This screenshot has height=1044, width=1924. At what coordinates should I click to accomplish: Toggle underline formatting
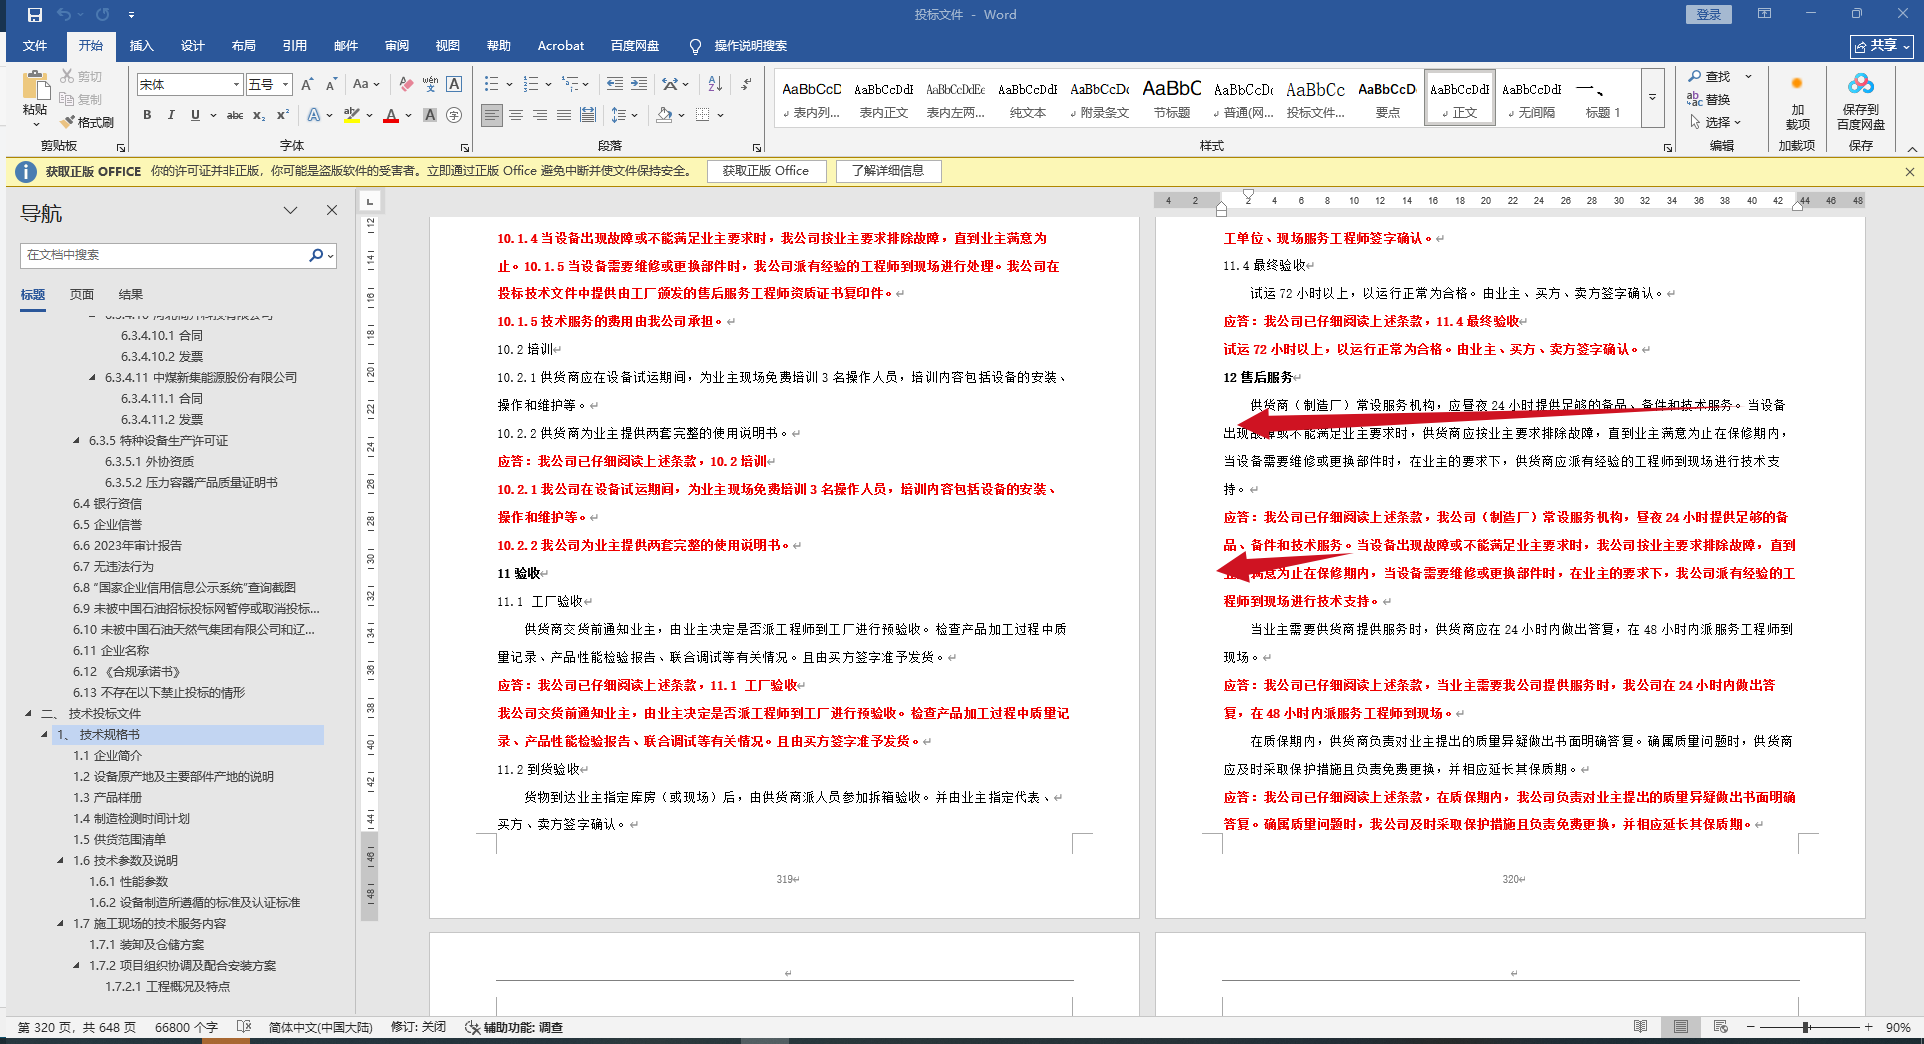pyautogui.click(x=195, y=115)
